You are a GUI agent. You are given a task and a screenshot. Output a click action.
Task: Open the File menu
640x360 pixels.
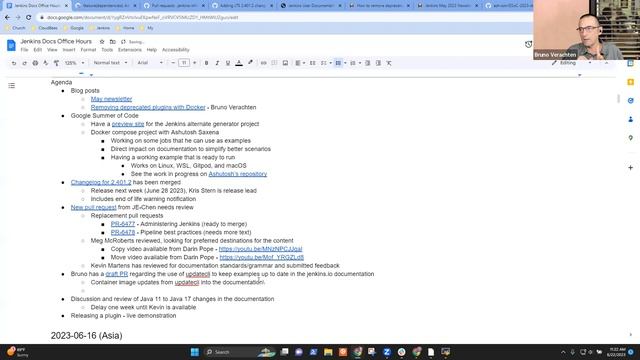[x=24, y=50]
